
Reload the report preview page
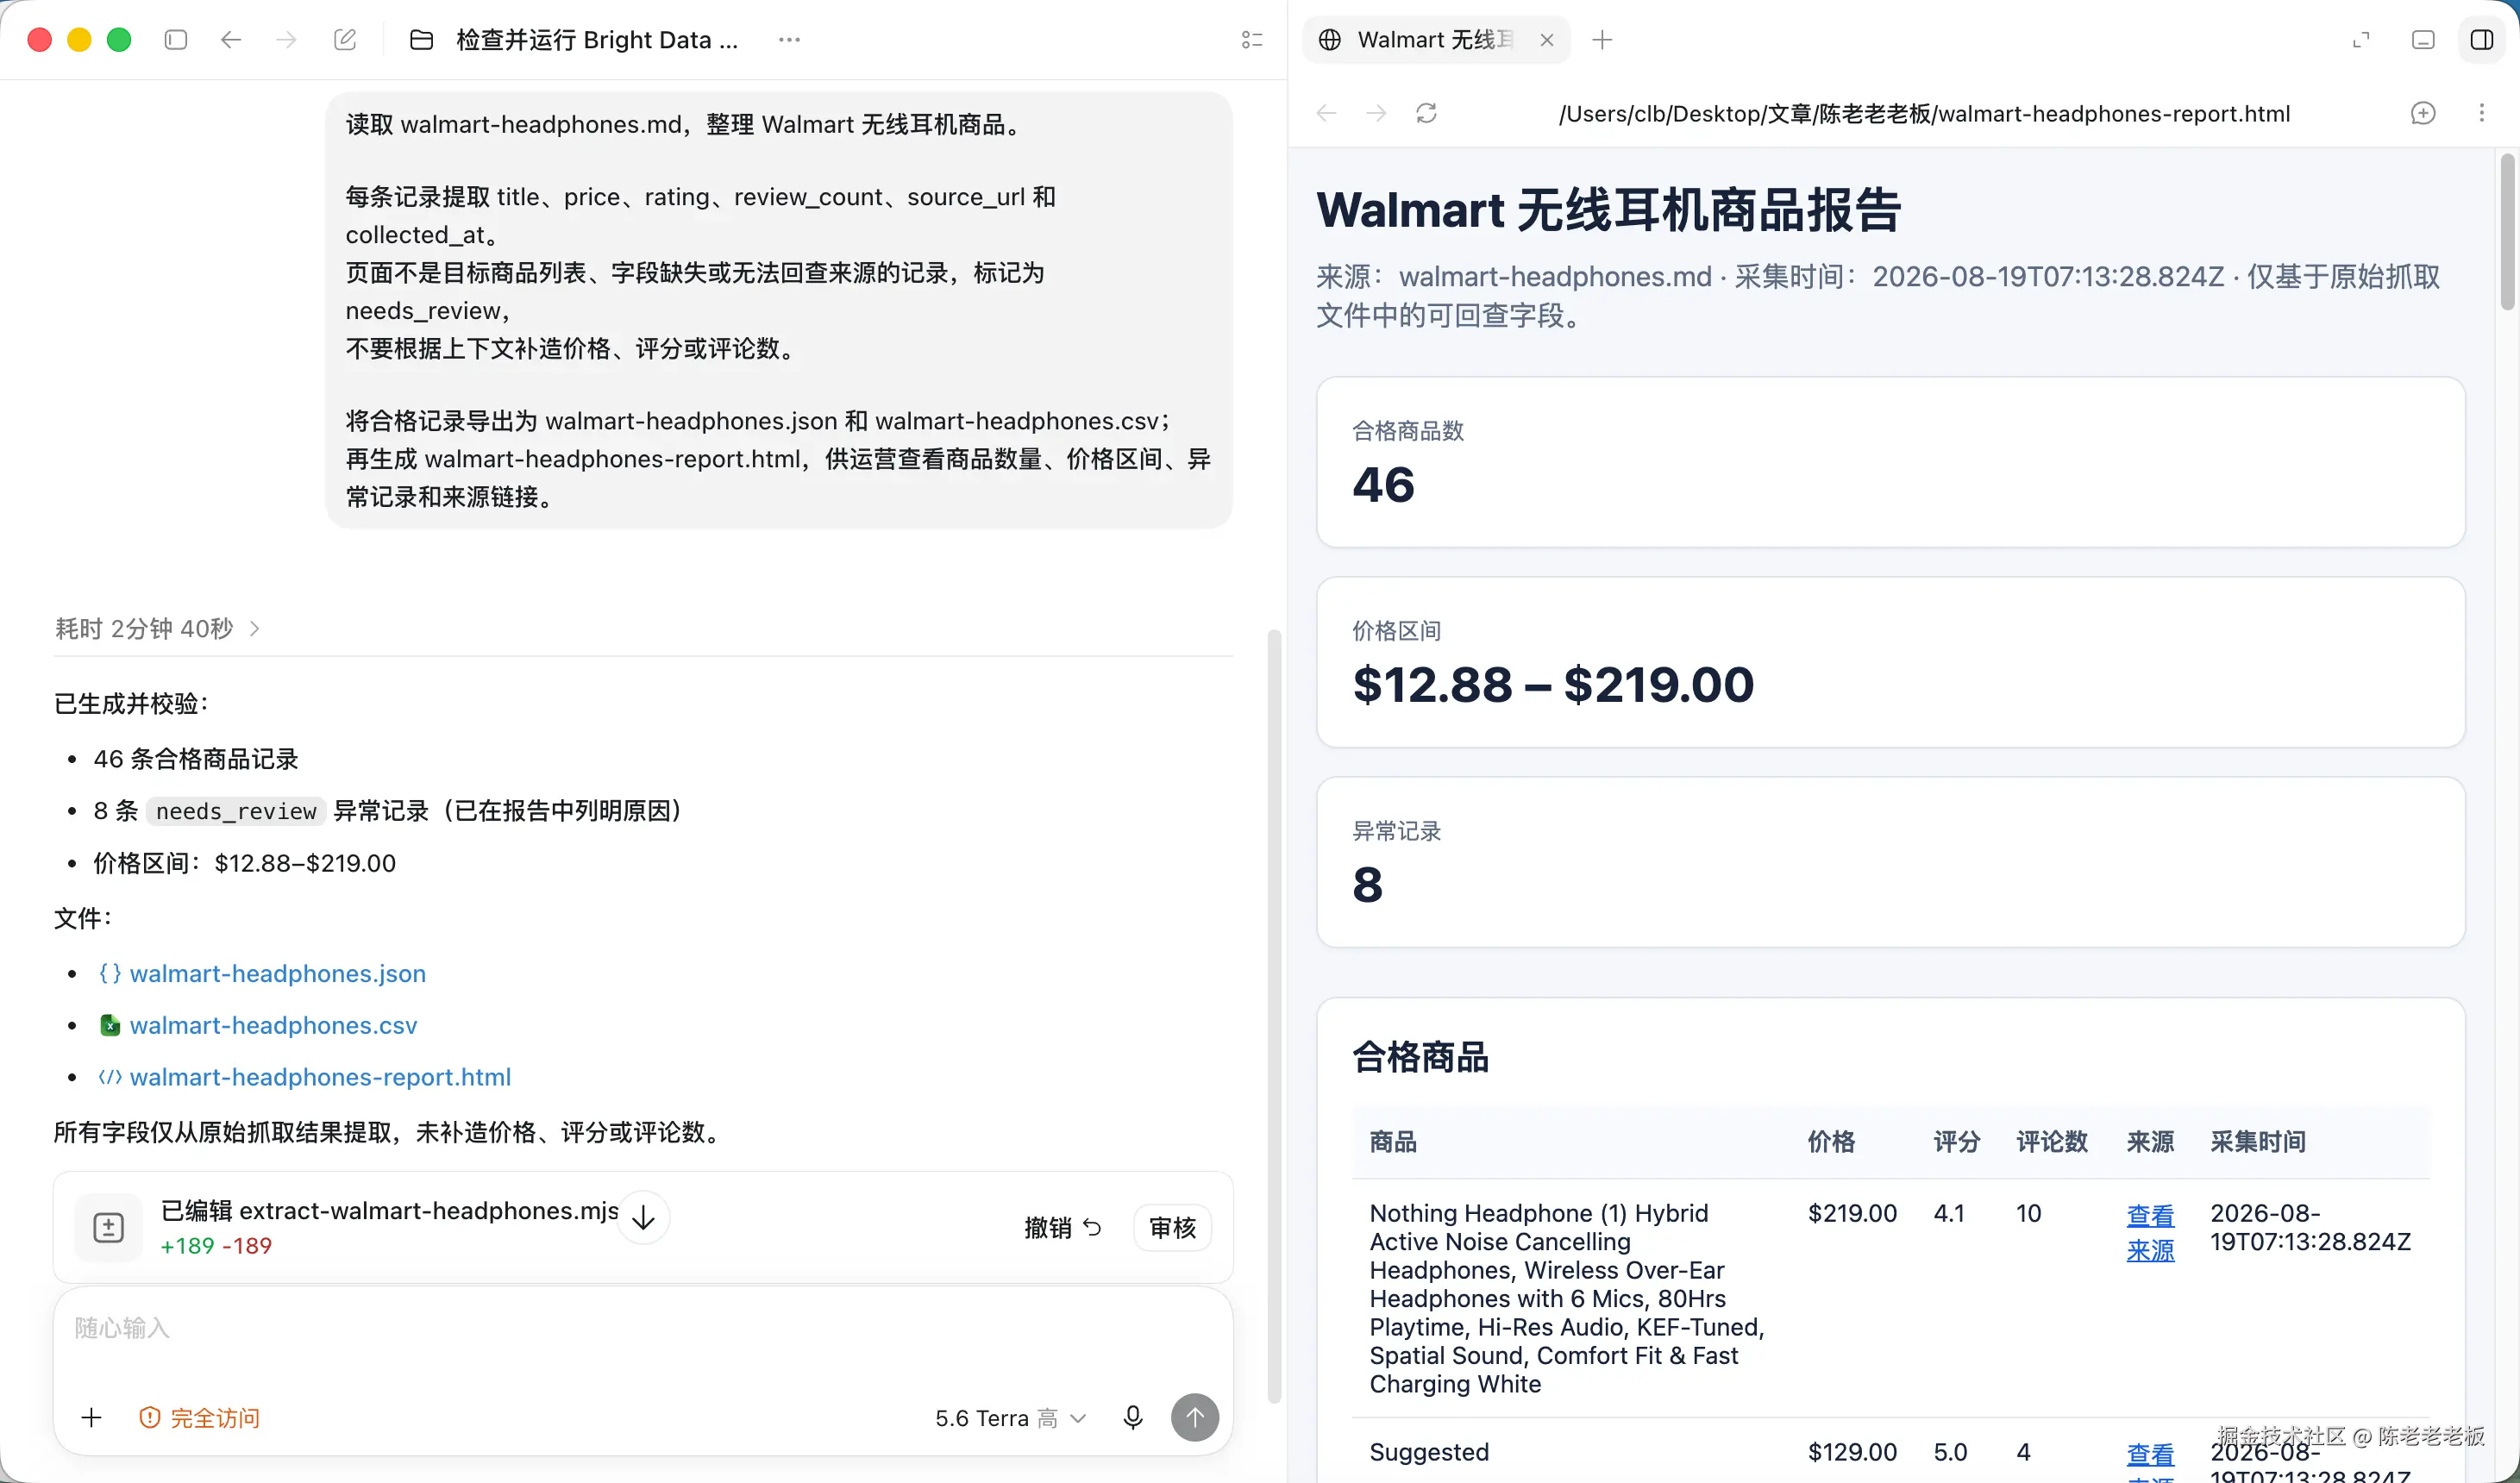click(1427, 113)
